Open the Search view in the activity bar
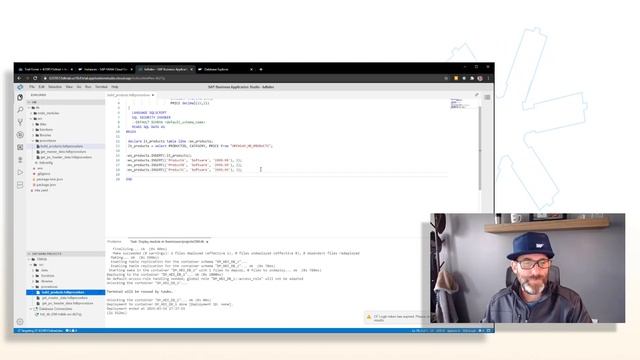The height and width of the screenshot is (360, 640). [20, 110]
